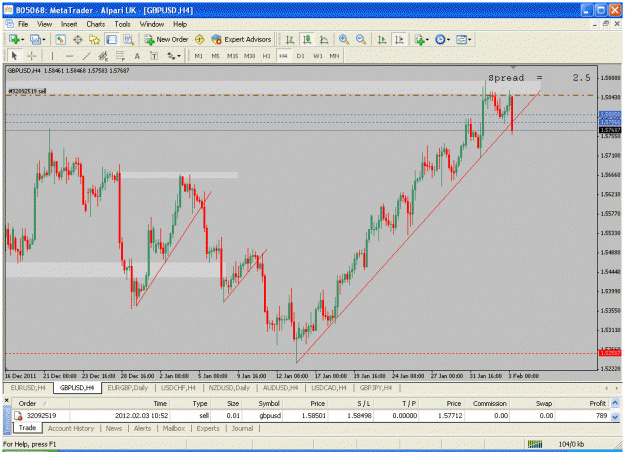Screen dimensions: 625x452
Task: Select the Horizontal Line tool
Action: pos(69,56)
